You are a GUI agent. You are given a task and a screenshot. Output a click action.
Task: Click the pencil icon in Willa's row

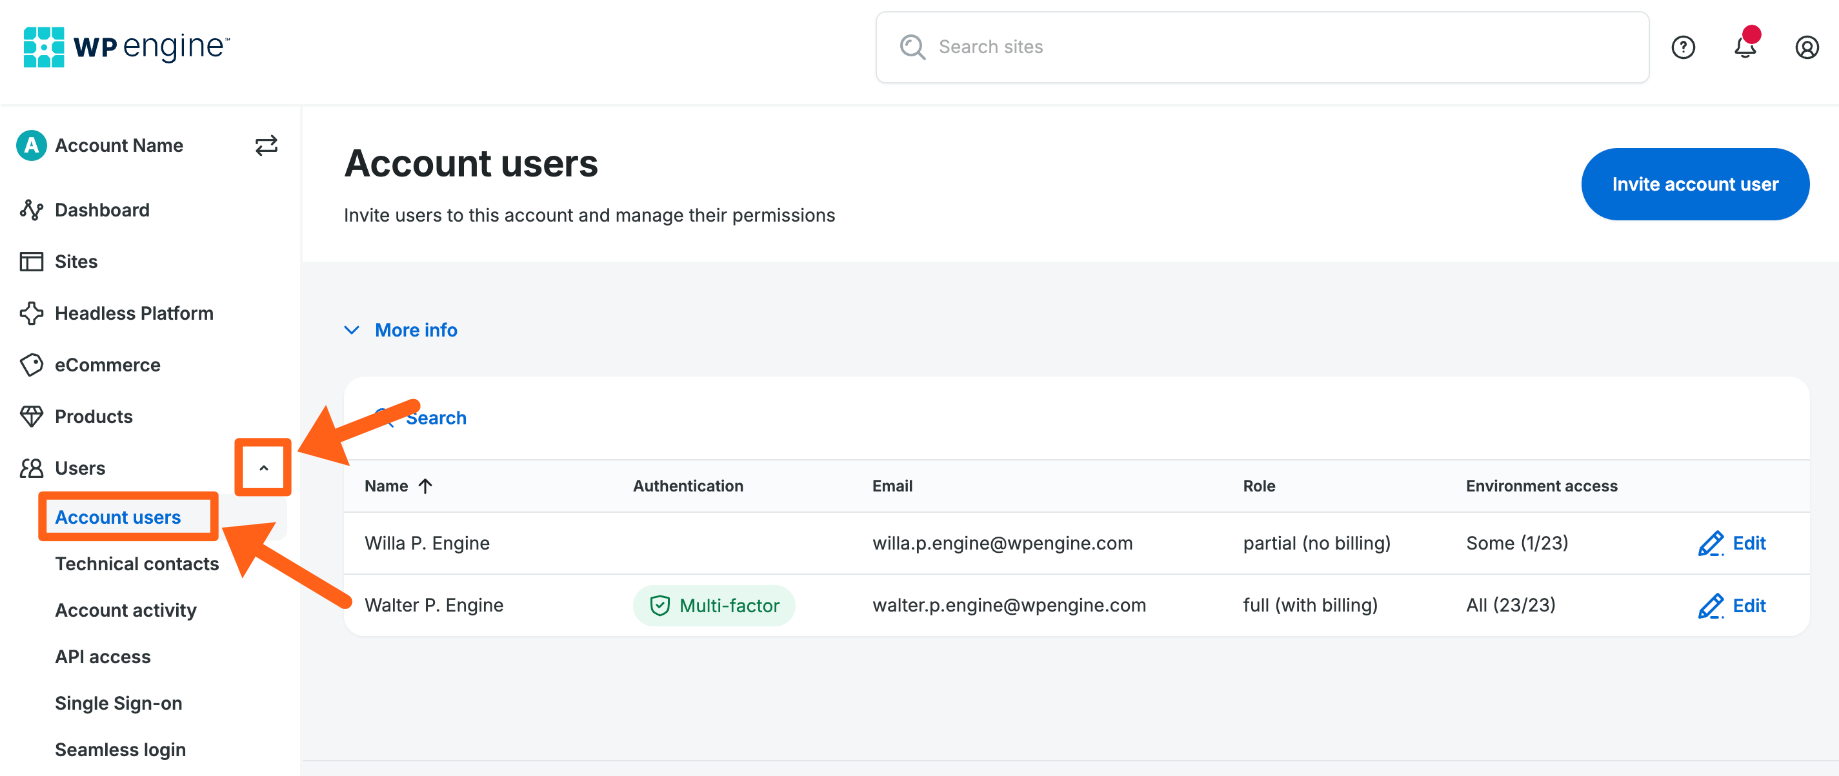1711,544
